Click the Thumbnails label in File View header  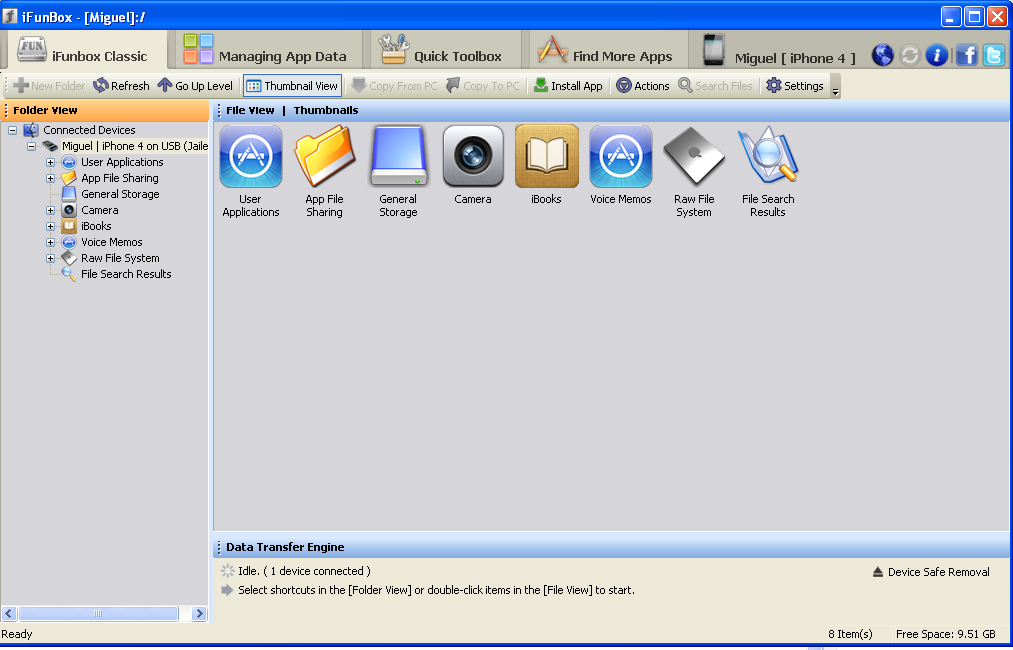[x=326, y=110]
